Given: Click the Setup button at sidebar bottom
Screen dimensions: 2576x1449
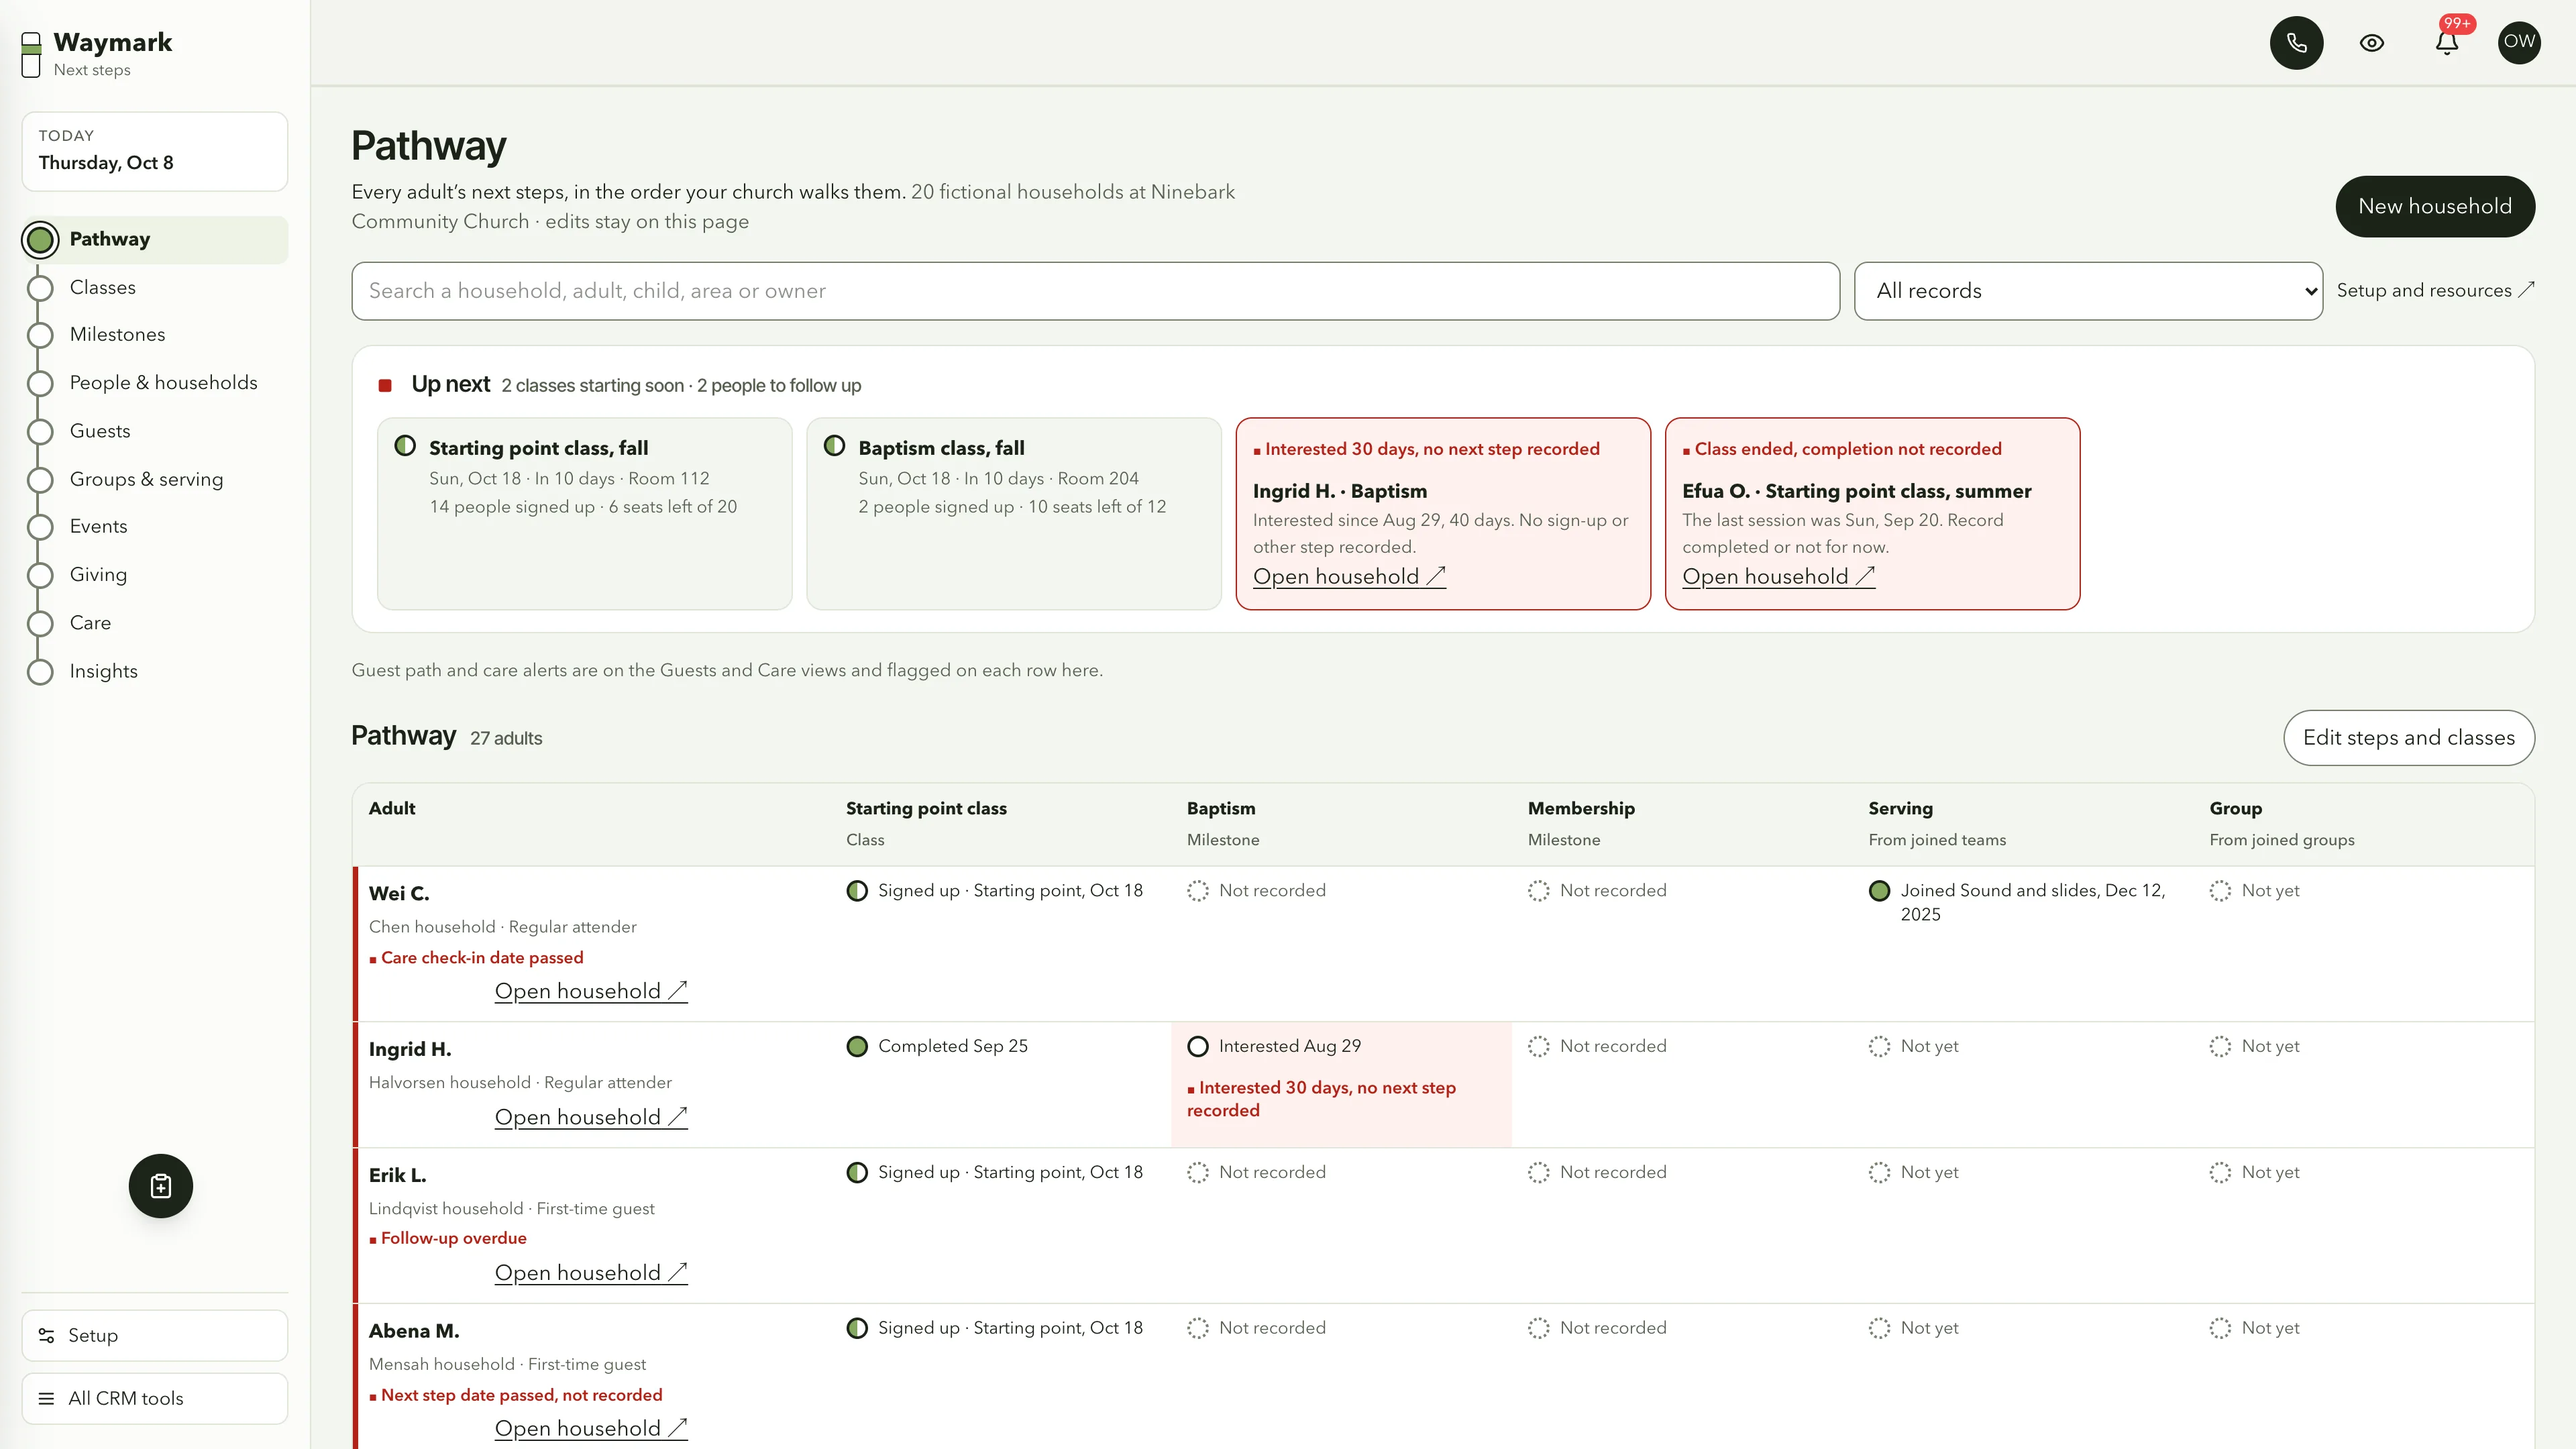Looking at the screenshot, I should pos(155,1336).
